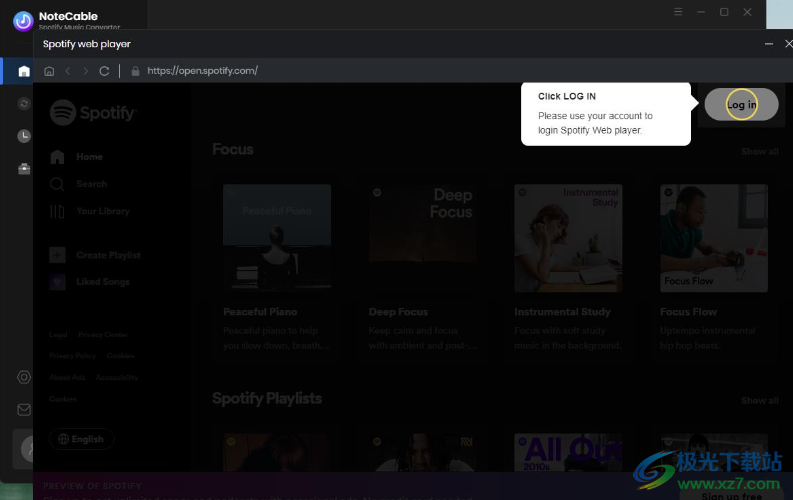Open Liked Songs
The height and width of the screenshot is (500, 793).
point(103,282)
